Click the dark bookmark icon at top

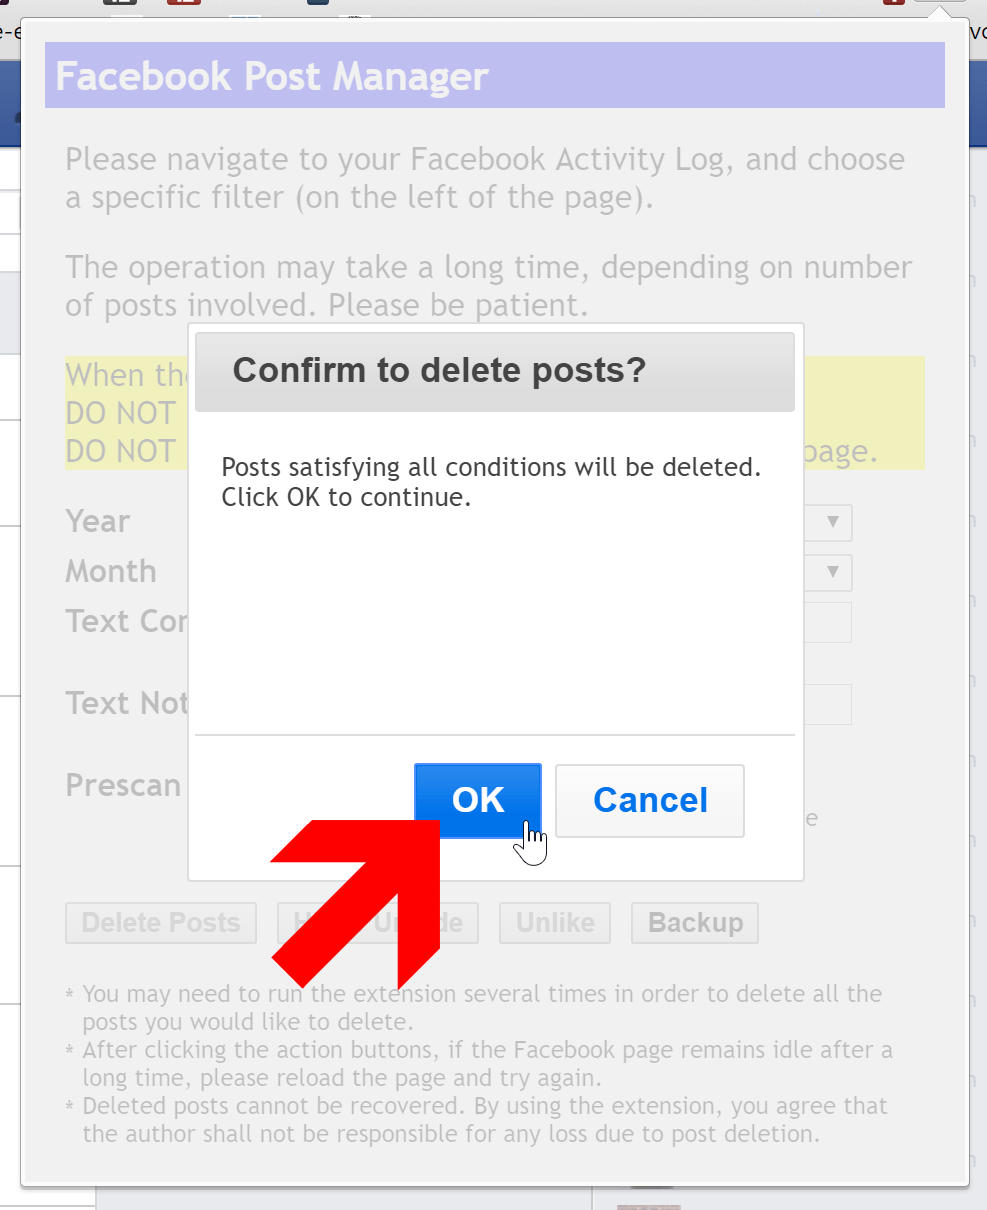pyautogui.click(x=120, y=3)
